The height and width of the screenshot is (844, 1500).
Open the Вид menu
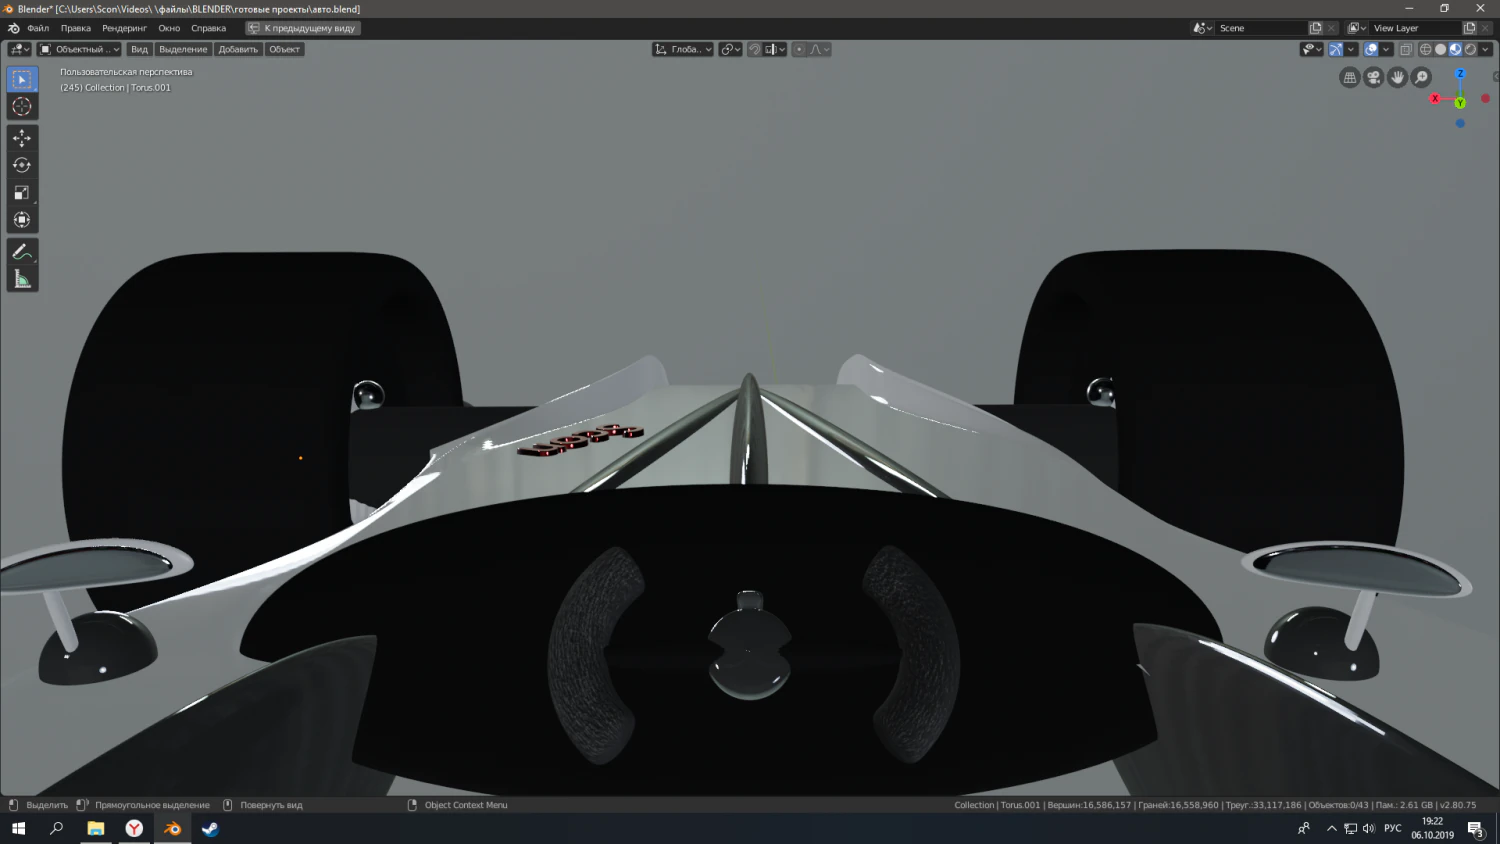point(139,49)
